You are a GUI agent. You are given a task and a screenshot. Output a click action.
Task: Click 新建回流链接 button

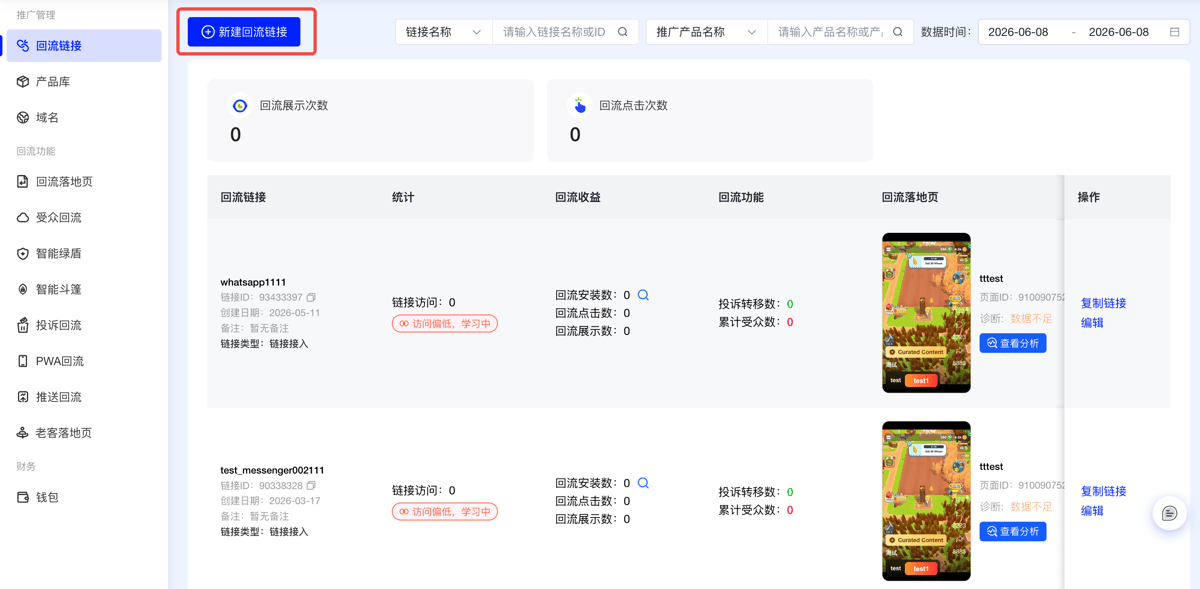(244, 32)
